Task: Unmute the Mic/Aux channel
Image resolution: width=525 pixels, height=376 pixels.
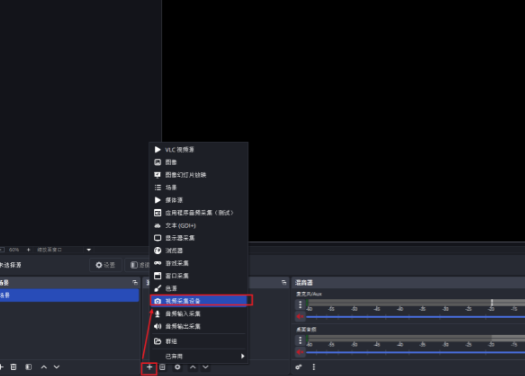Action: pyautogui.click(x=300, y=316)
